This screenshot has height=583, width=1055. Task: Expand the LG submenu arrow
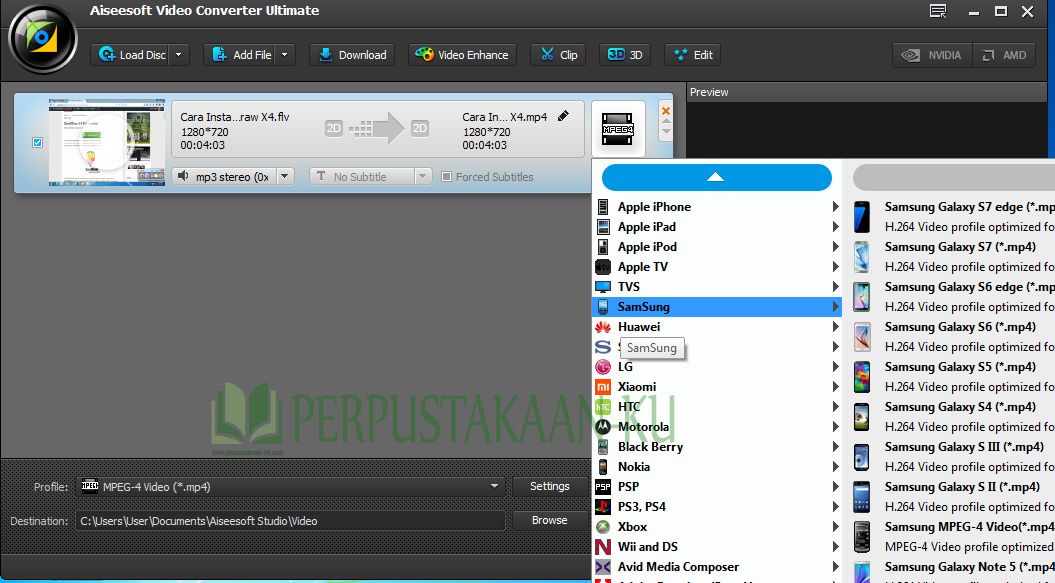click(835, 367)
